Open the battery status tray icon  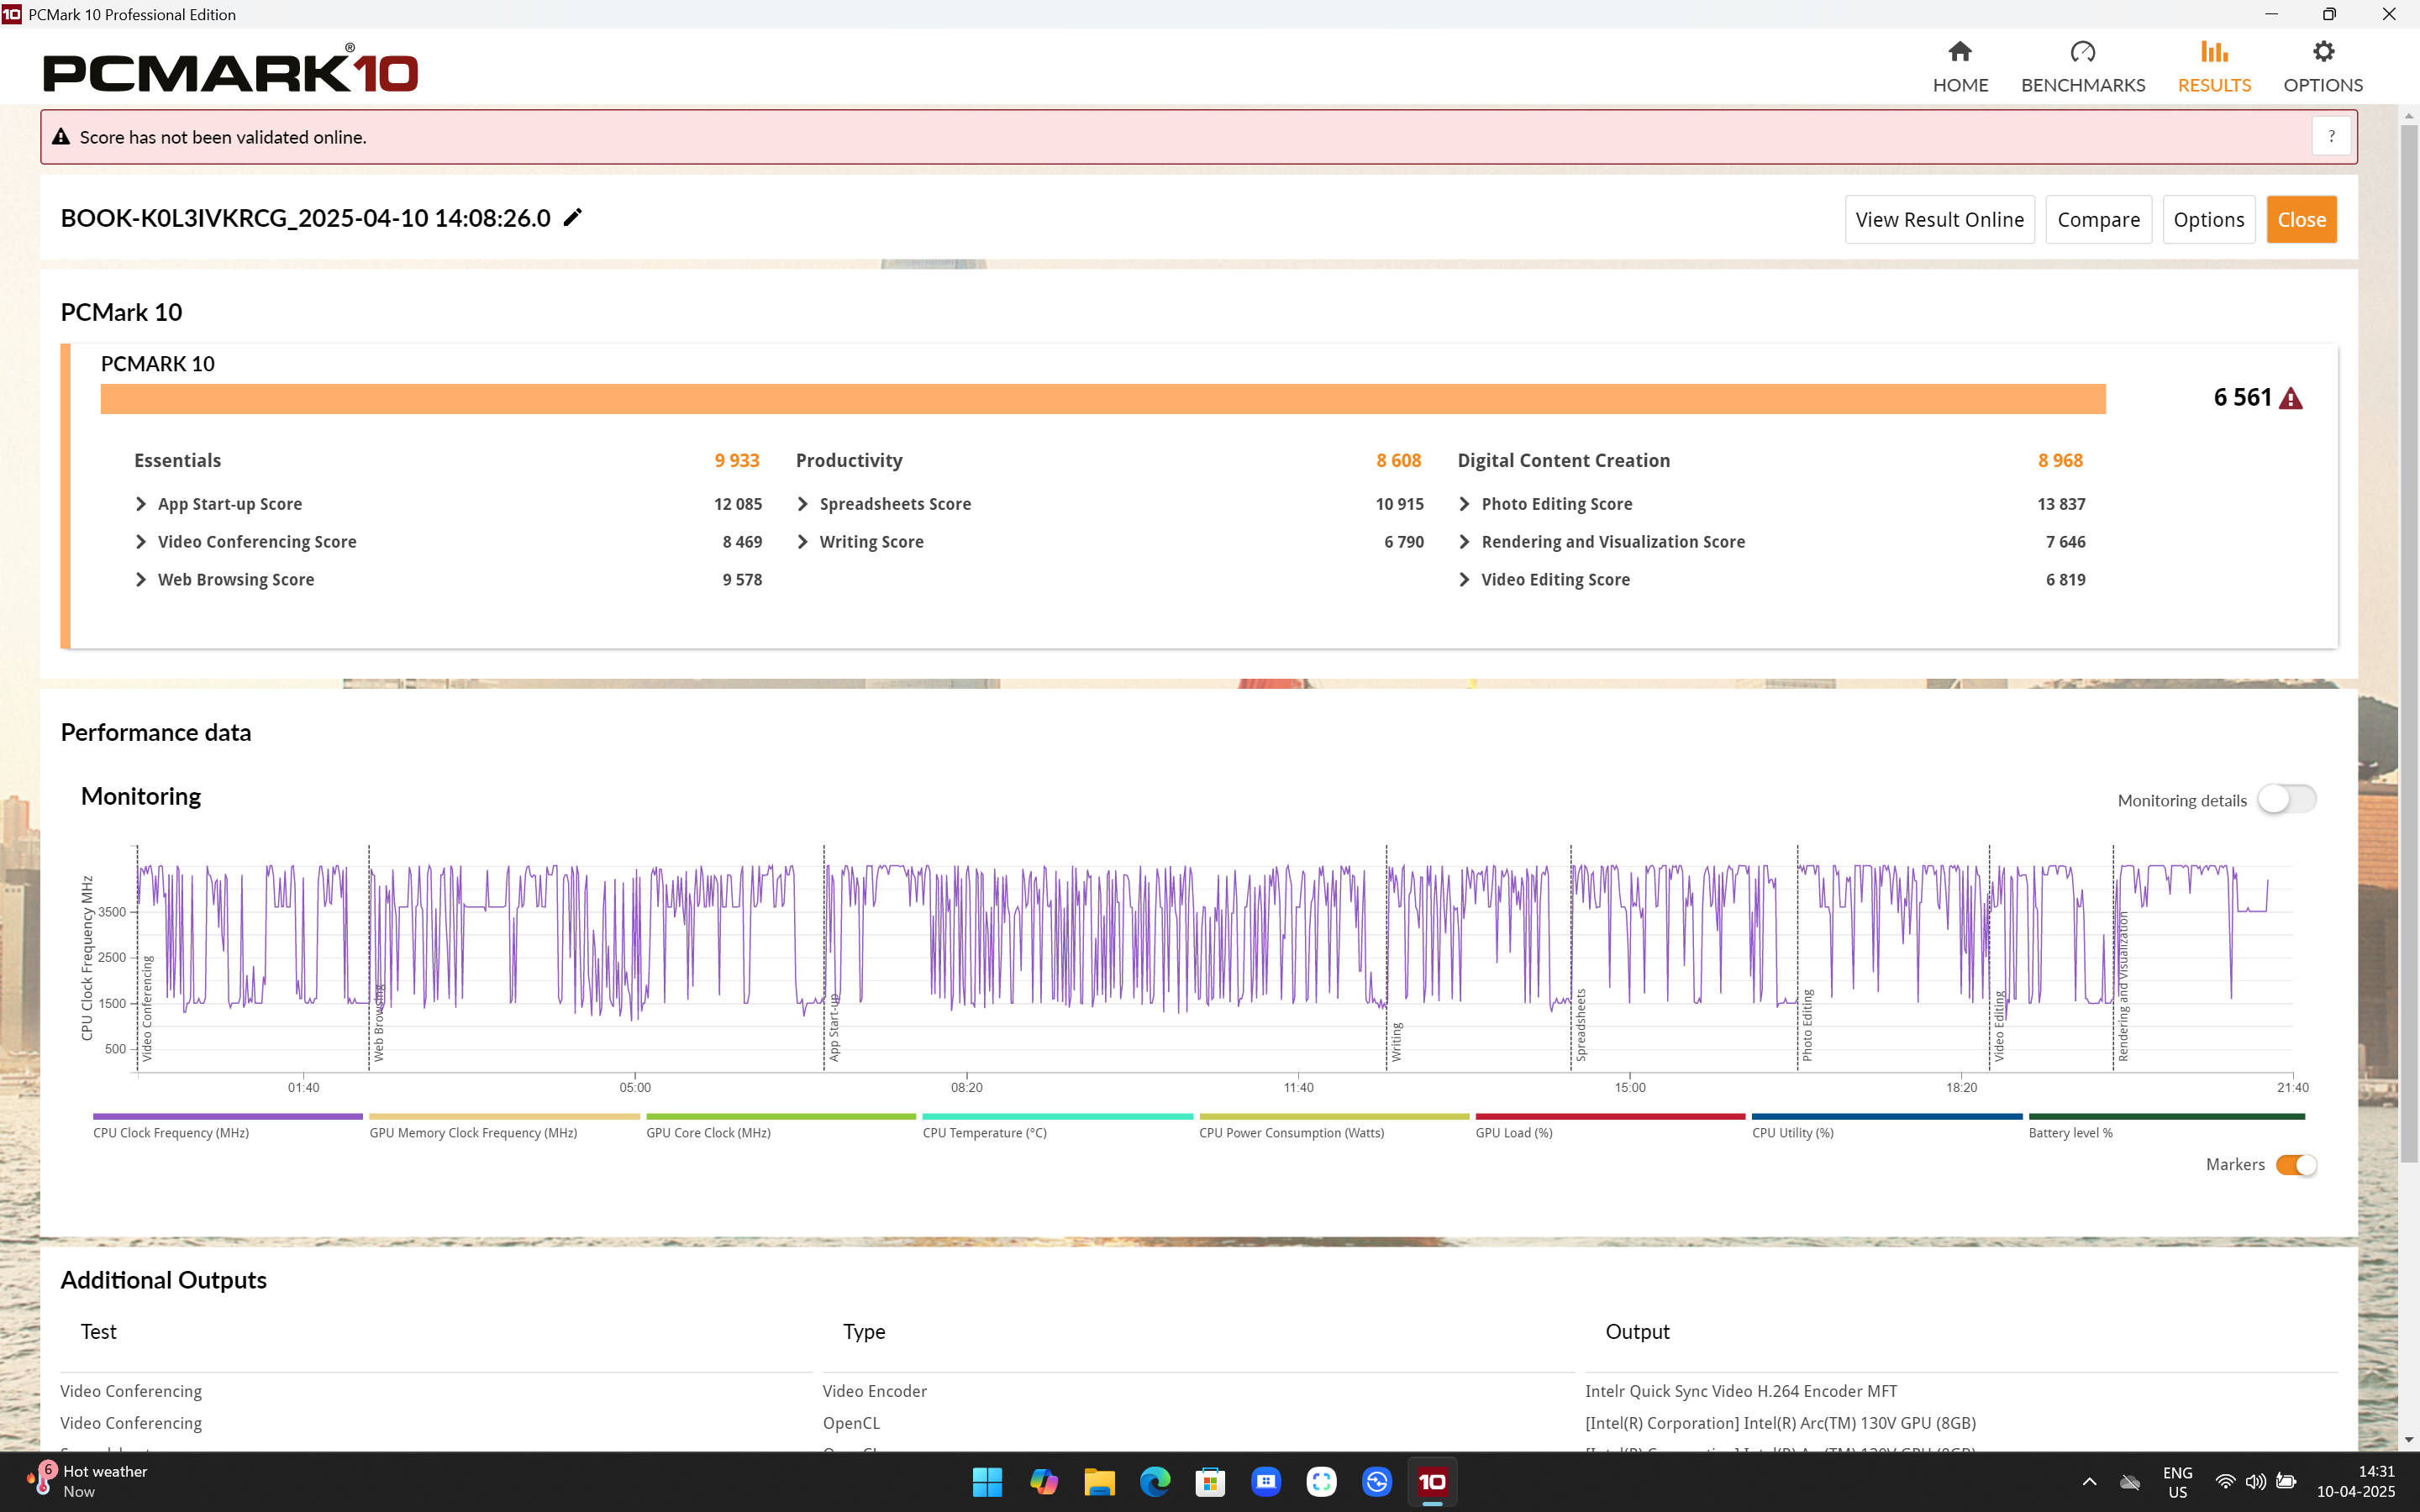click(x=2286, y=1482)
